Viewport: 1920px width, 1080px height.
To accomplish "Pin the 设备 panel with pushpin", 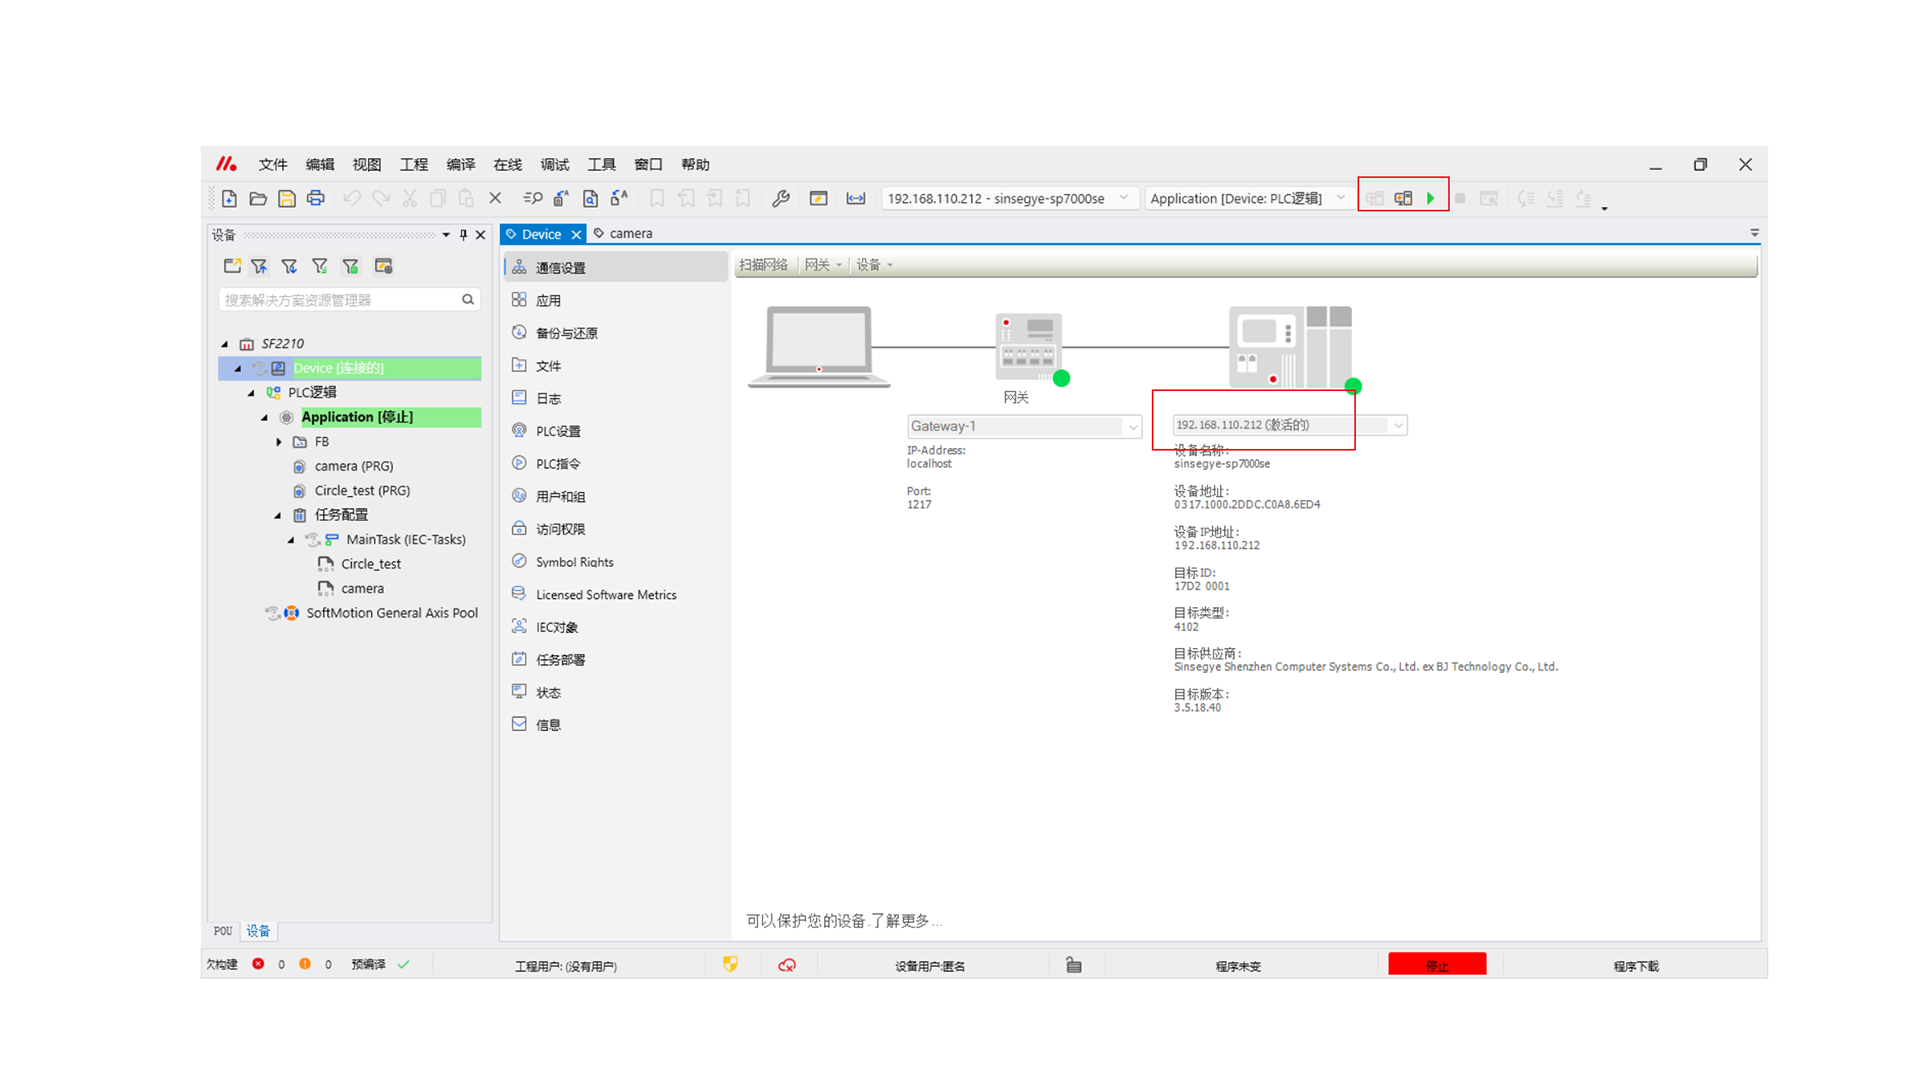I will pos(463,235).
